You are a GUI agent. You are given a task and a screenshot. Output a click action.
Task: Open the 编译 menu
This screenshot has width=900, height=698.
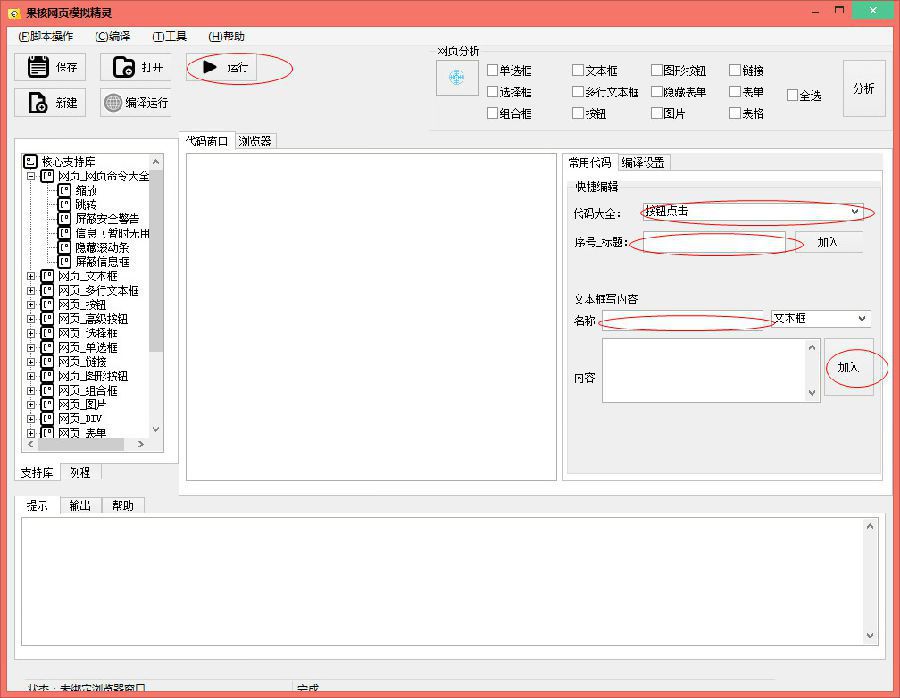[113, 36]
